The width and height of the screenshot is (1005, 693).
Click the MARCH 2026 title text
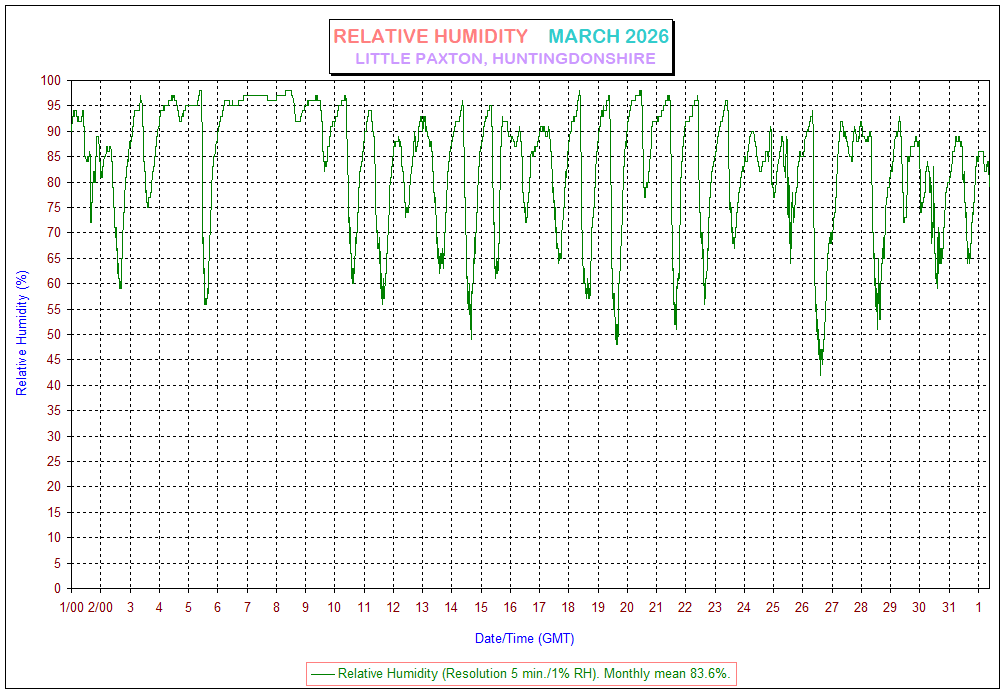tap(608, 36)
